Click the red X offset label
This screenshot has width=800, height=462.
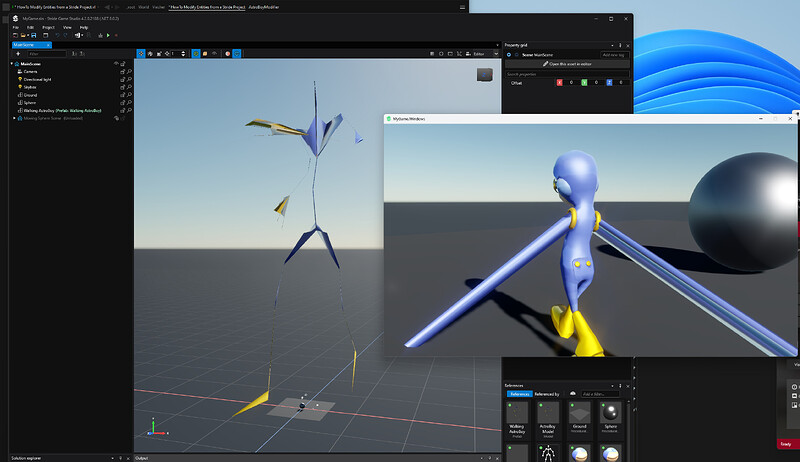click(x=560, y=83)
